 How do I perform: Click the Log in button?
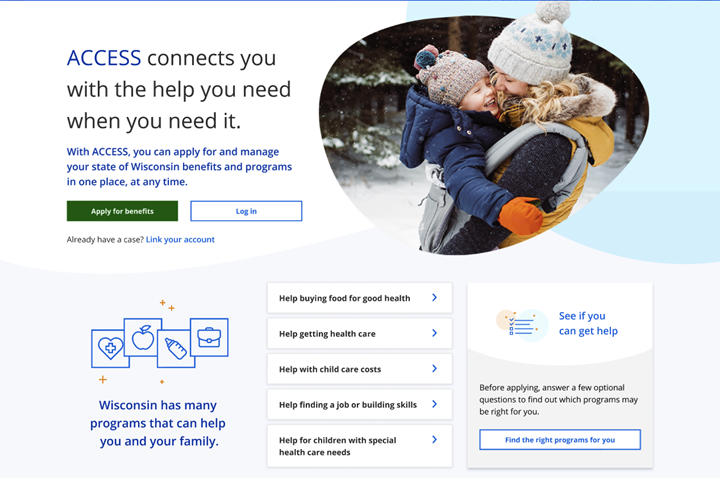click(246, 211)
